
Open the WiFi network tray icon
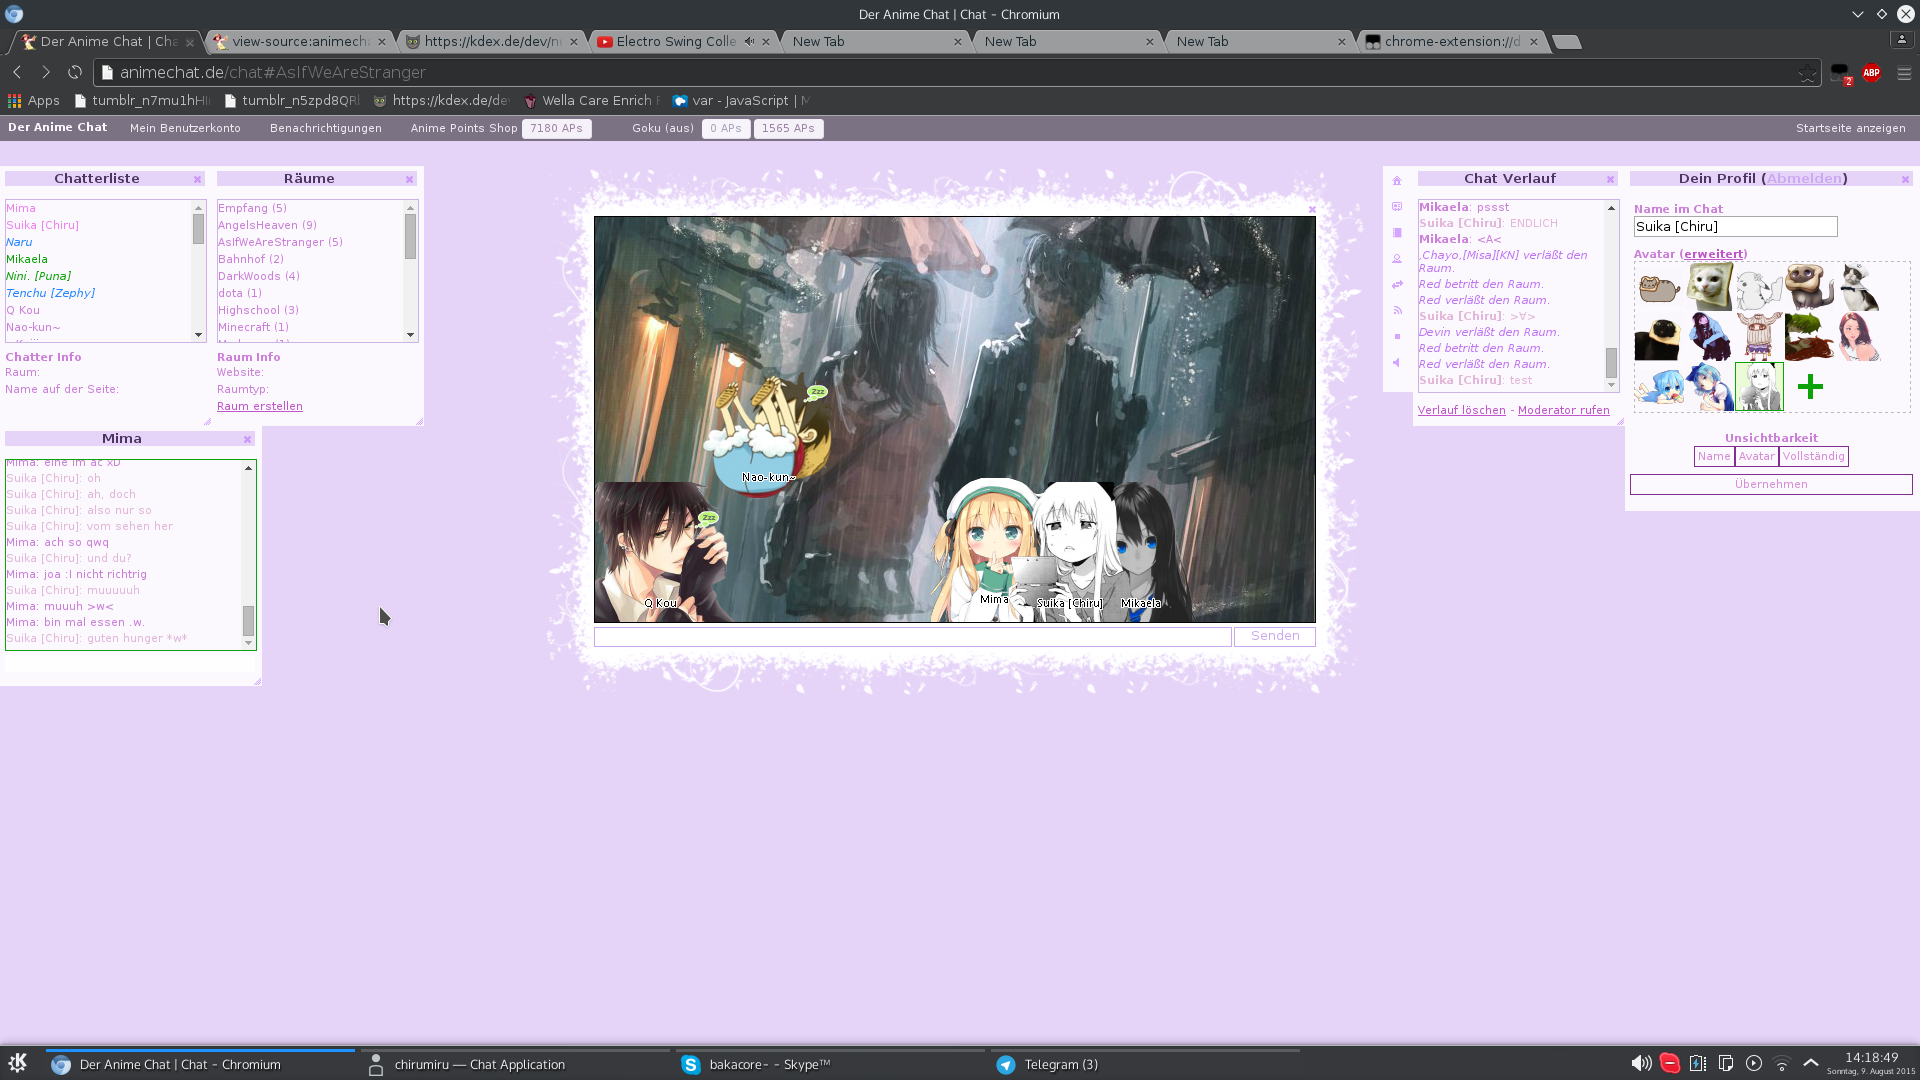1782,1064
